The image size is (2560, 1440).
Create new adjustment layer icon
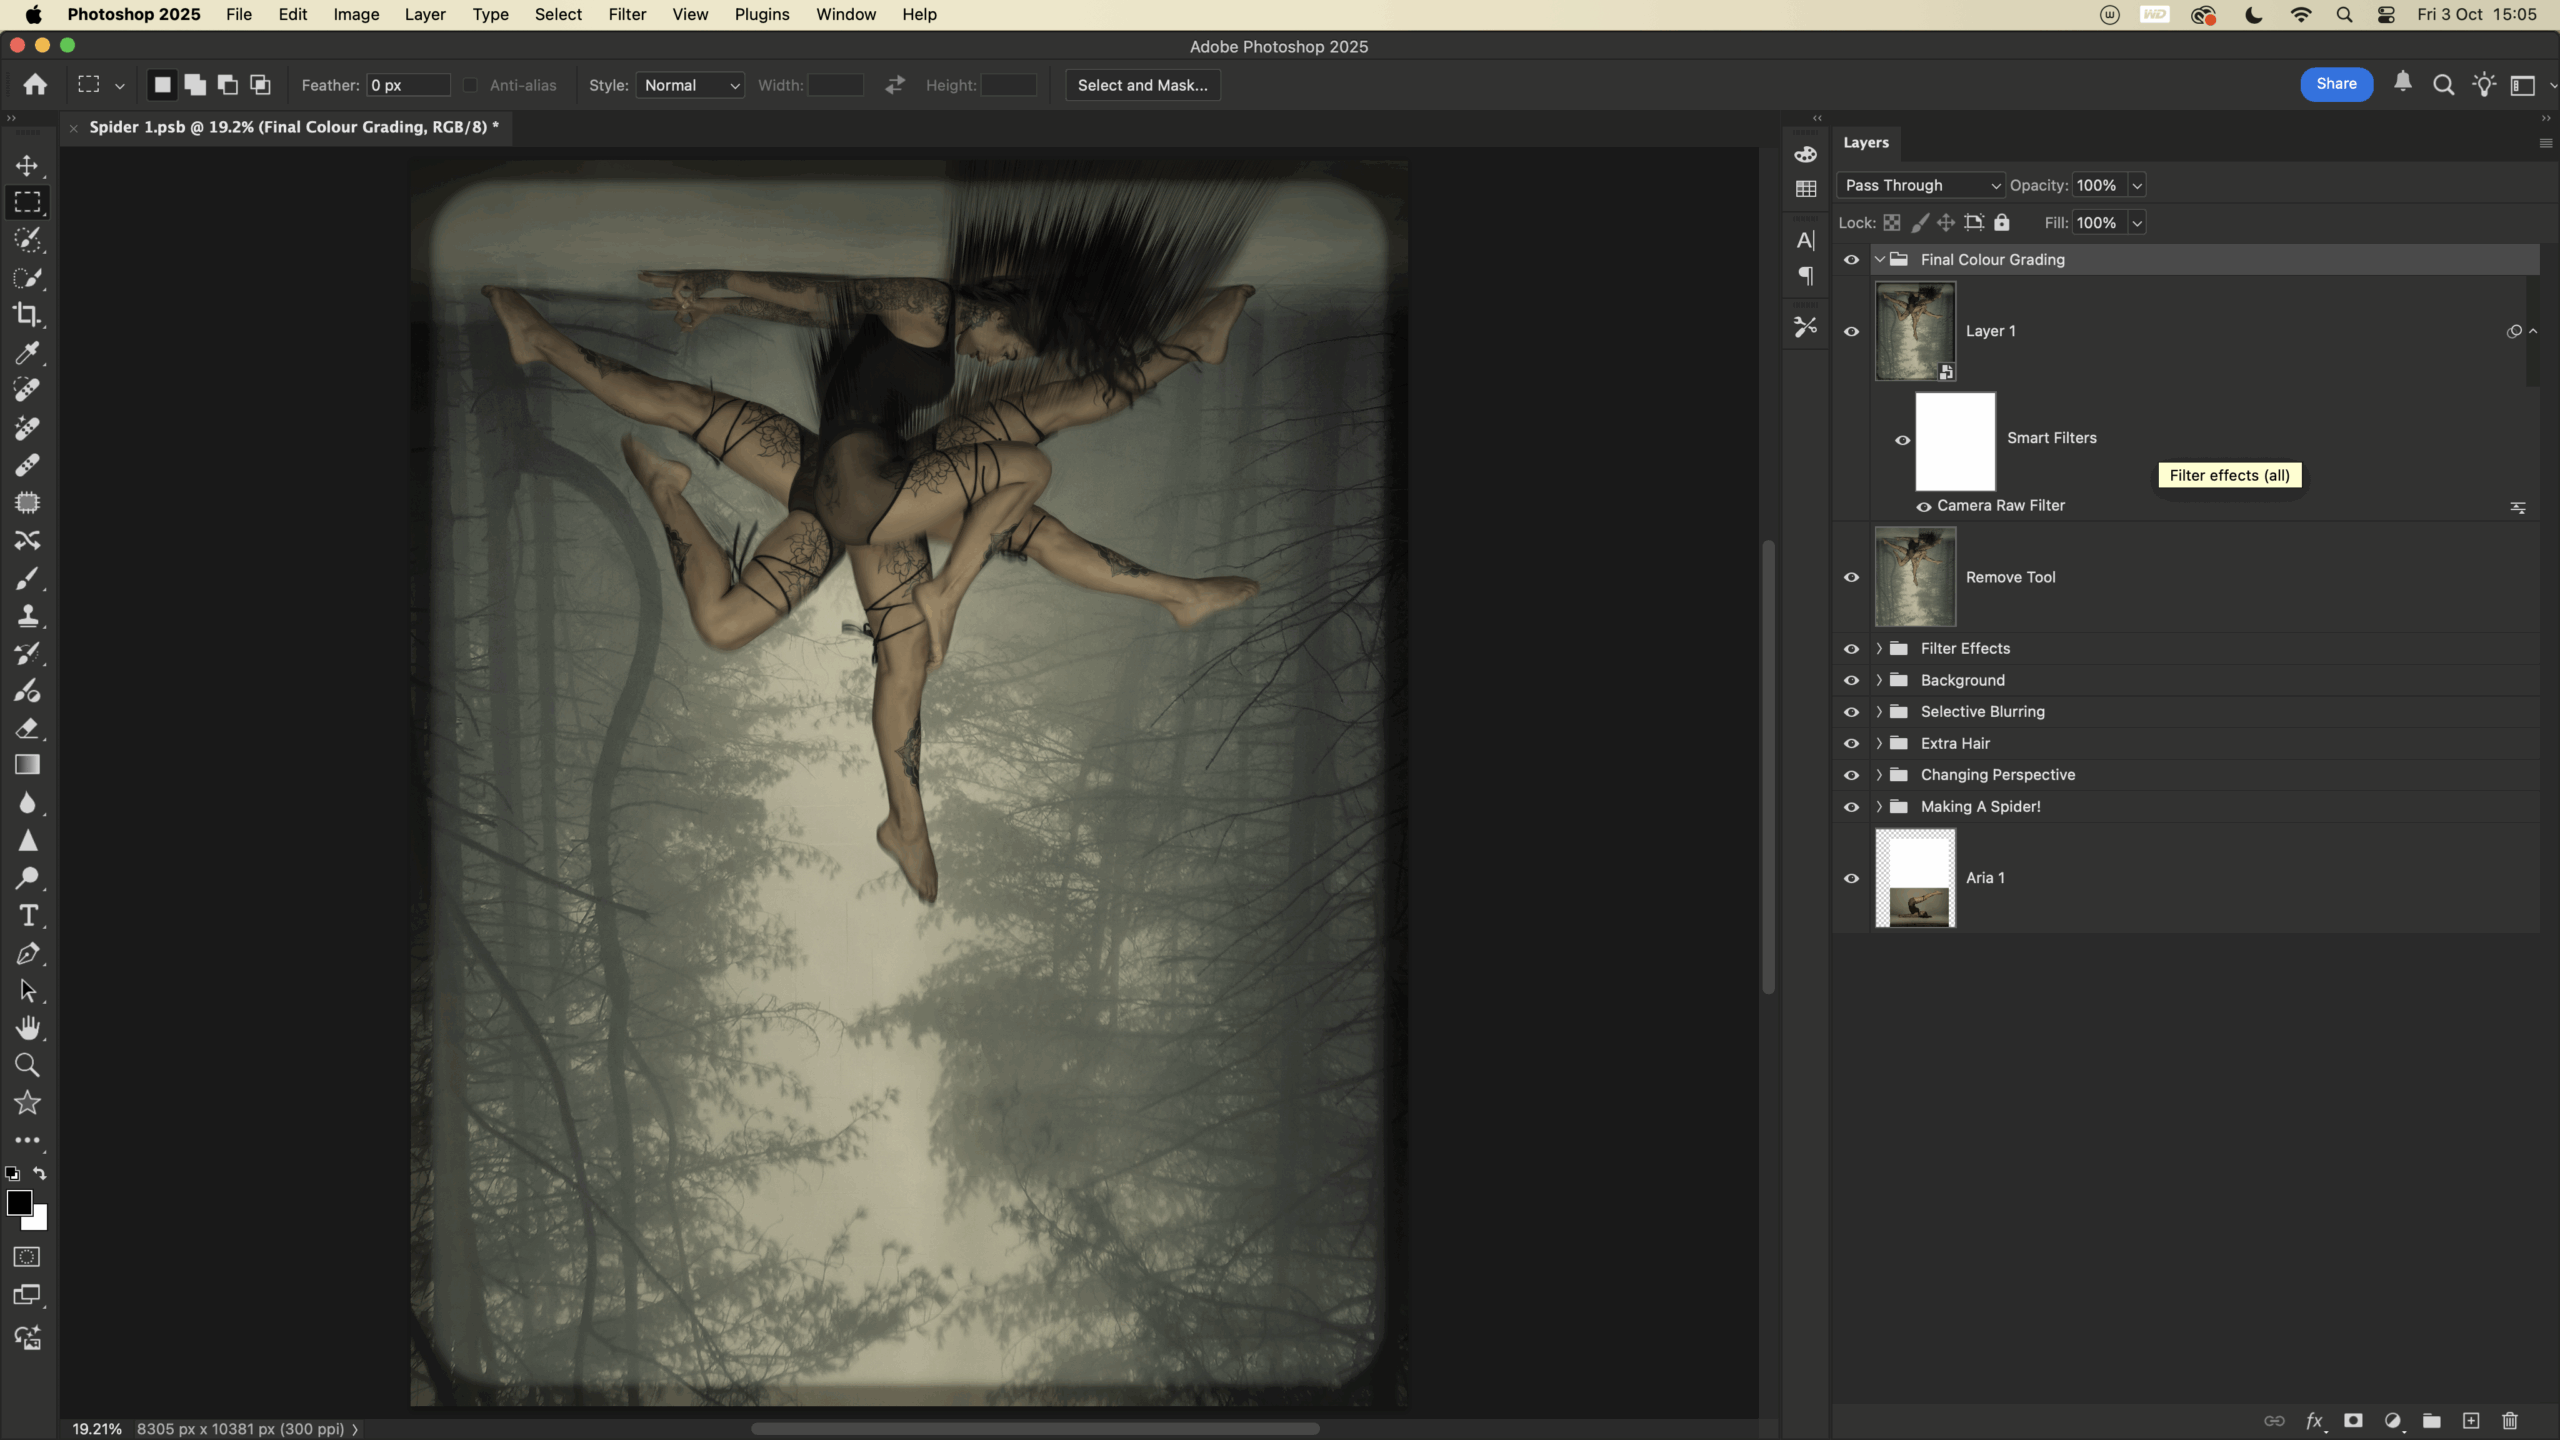(2392, 1421)
